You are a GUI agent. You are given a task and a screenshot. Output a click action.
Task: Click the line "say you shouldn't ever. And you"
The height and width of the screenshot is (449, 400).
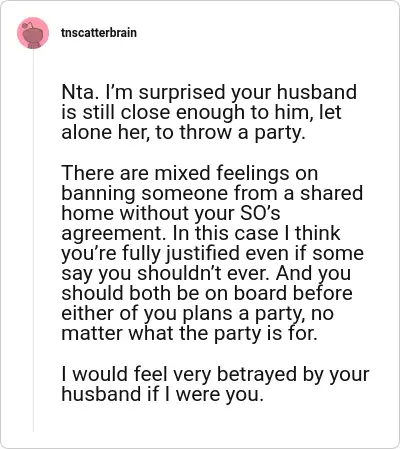coord(206,274)
